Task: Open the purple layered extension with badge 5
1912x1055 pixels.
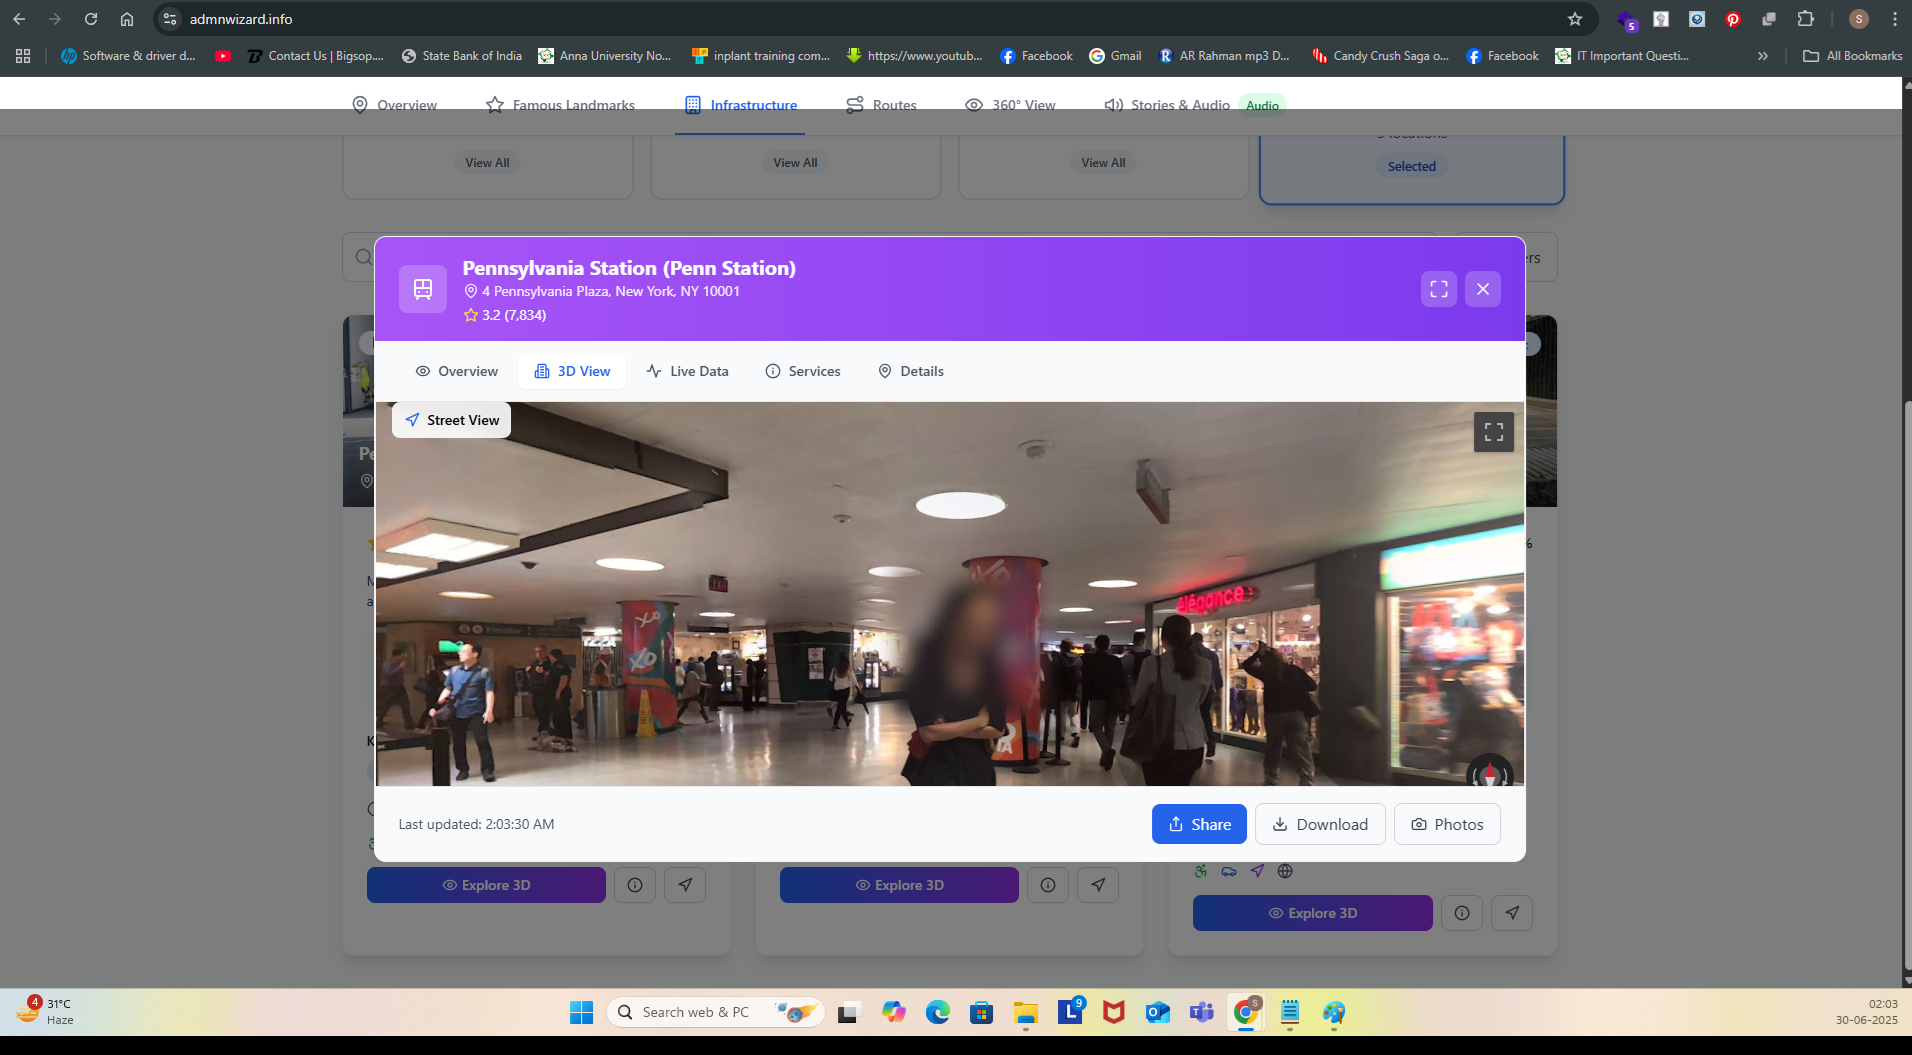Action: pos(1626,20)
